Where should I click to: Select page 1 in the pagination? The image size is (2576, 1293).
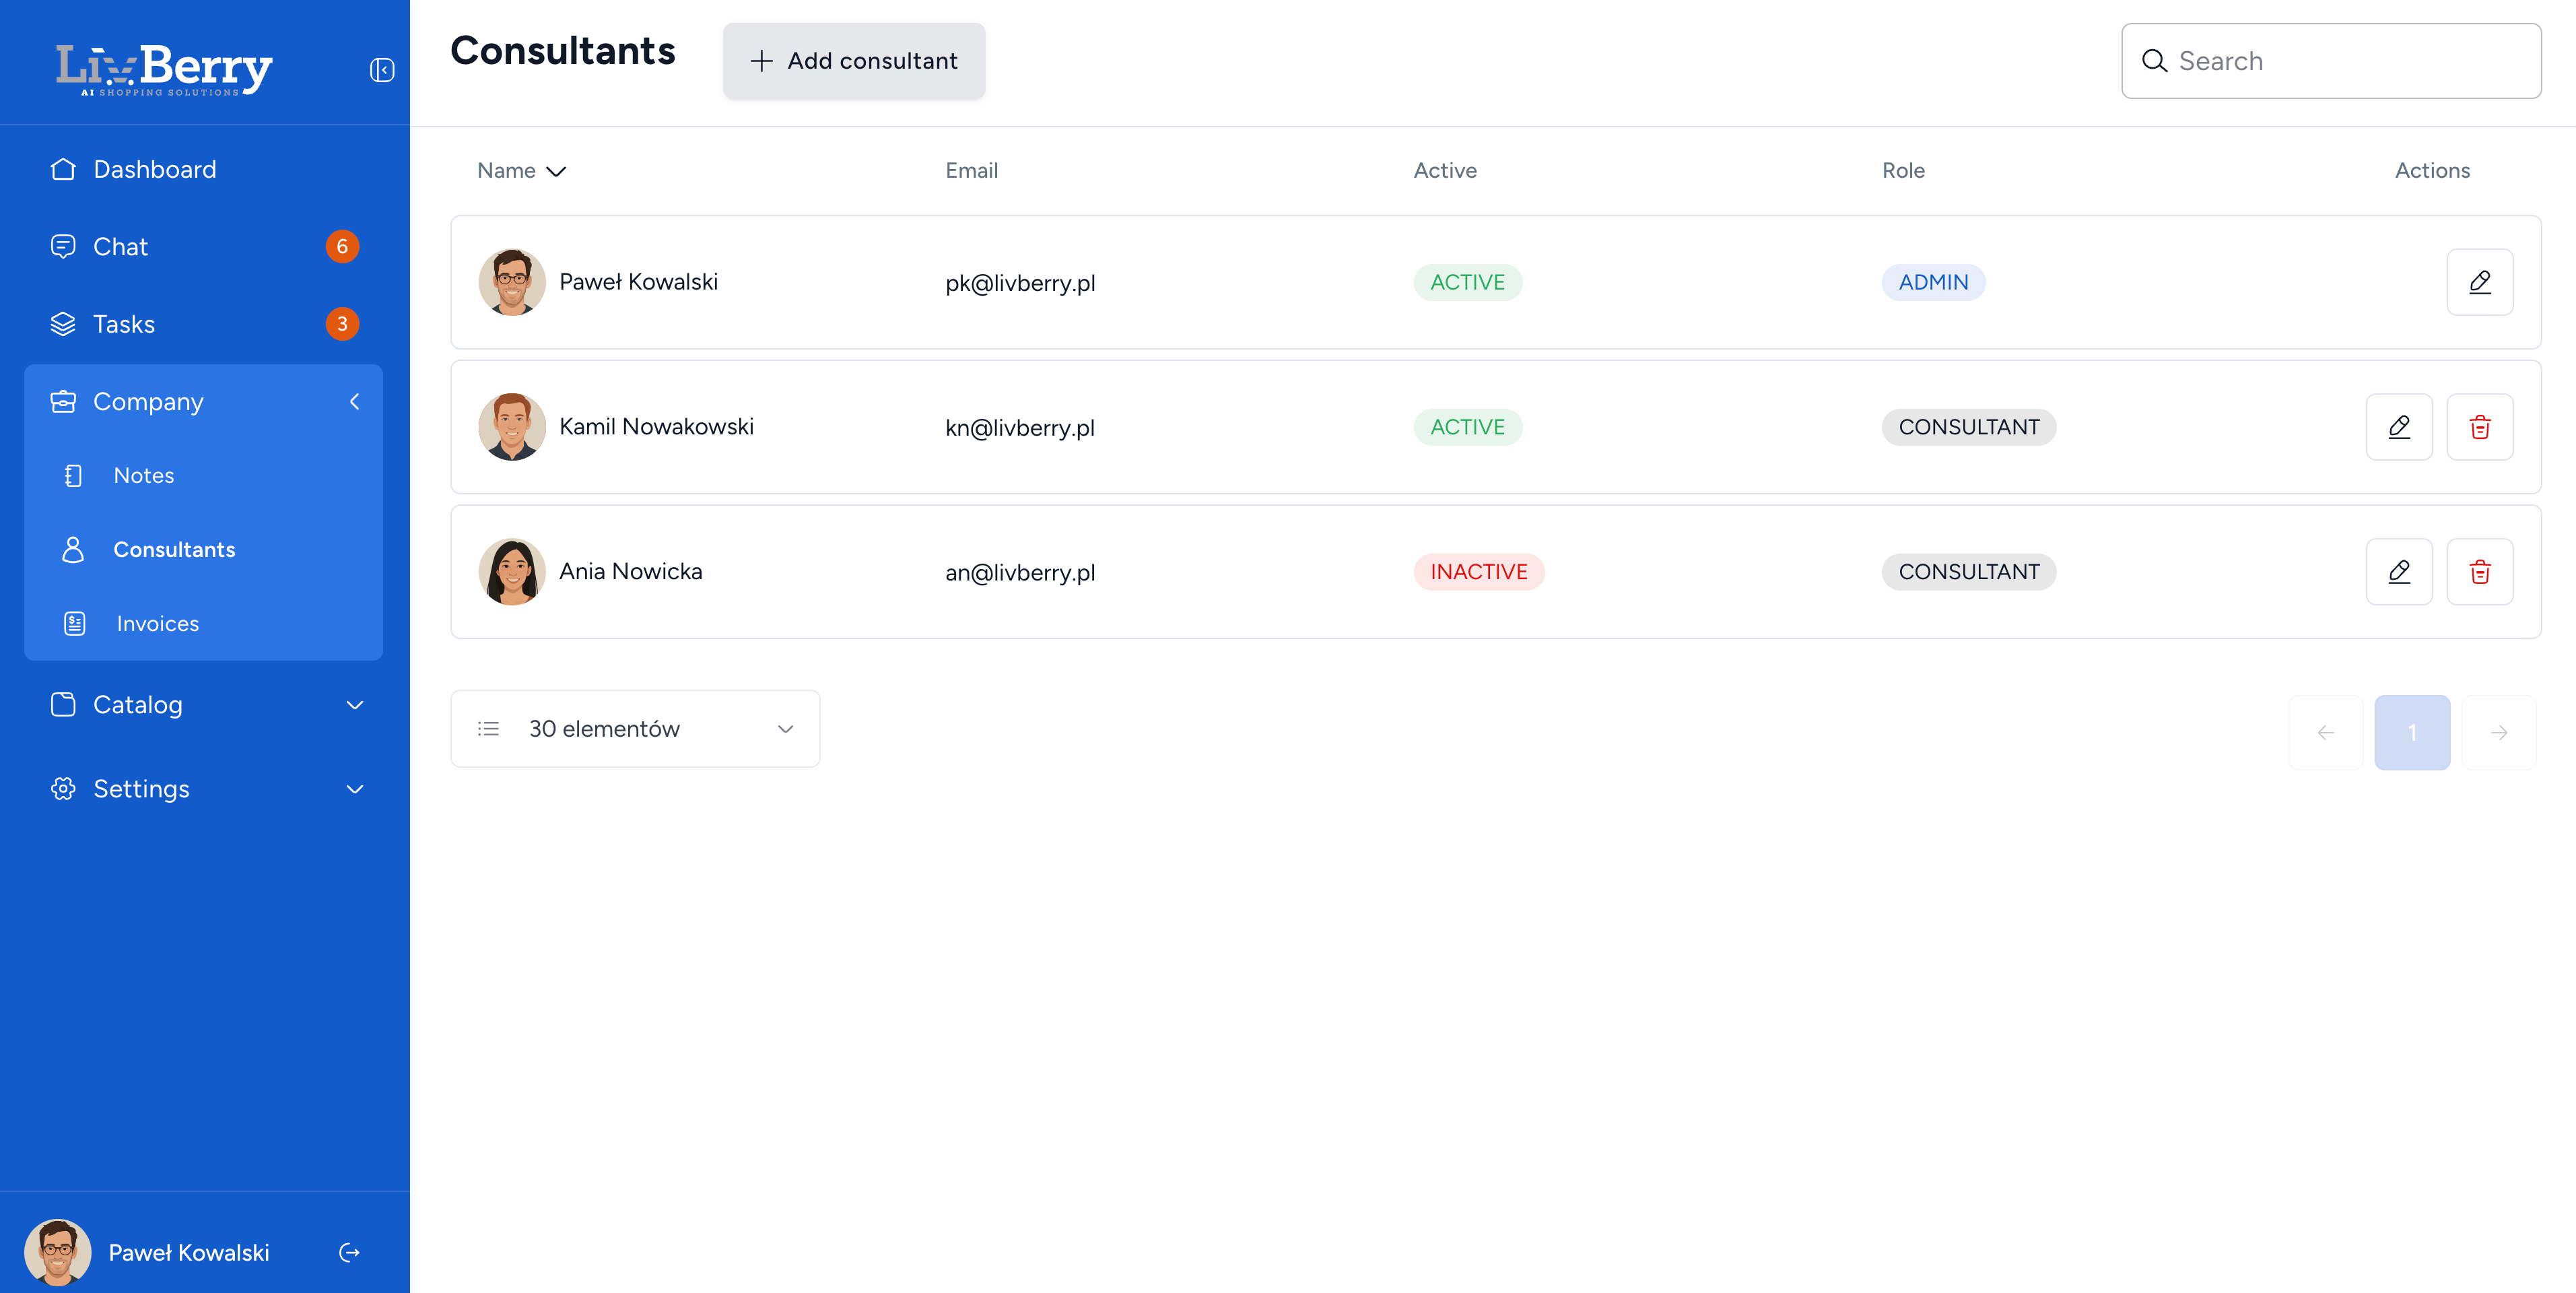point(2411,732)
